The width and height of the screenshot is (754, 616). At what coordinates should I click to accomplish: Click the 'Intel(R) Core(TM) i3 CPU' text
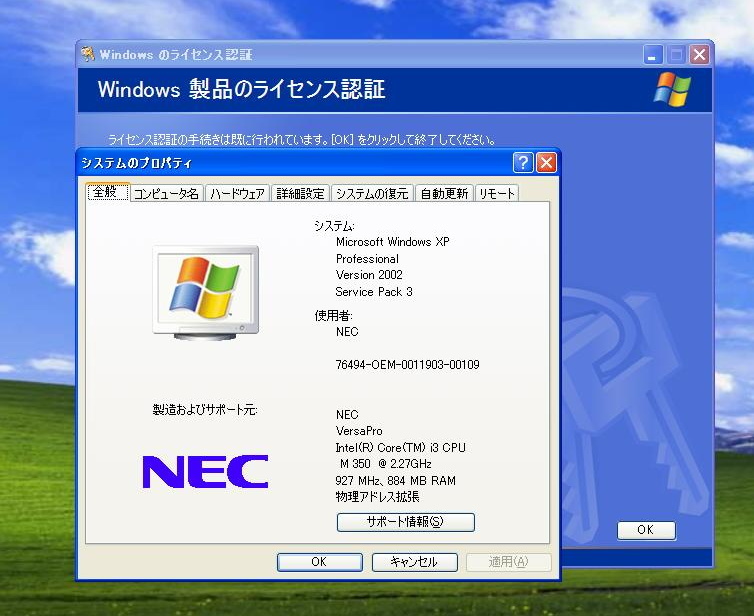[401, 448]
